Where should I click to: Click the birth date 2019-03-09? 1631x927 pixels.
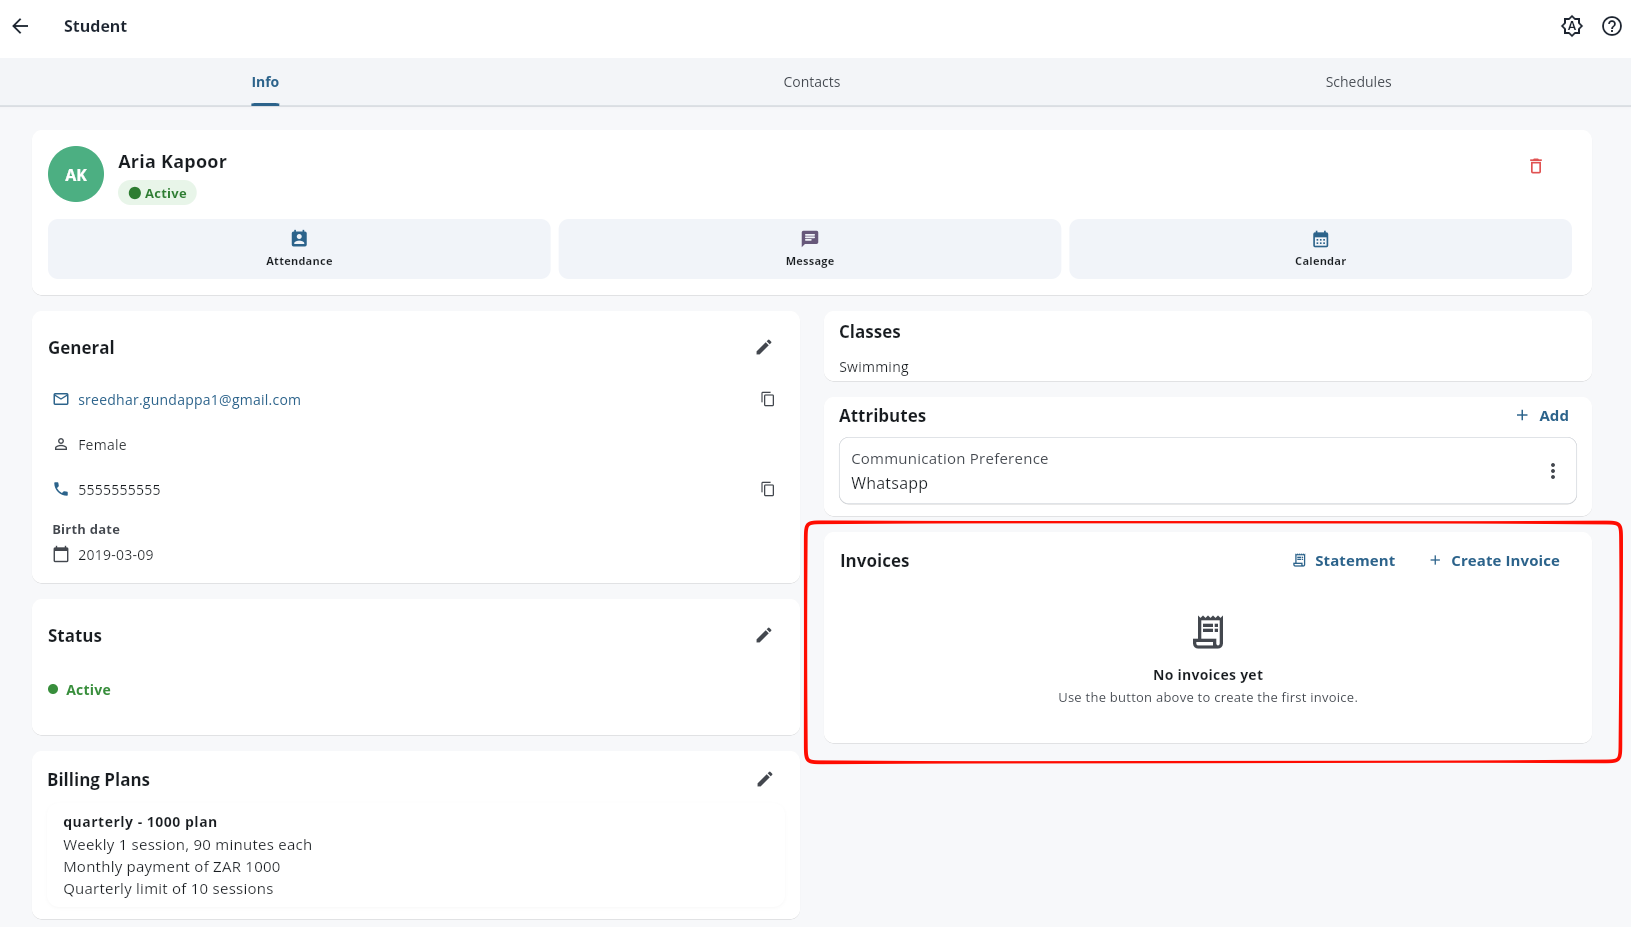[116, 555]
